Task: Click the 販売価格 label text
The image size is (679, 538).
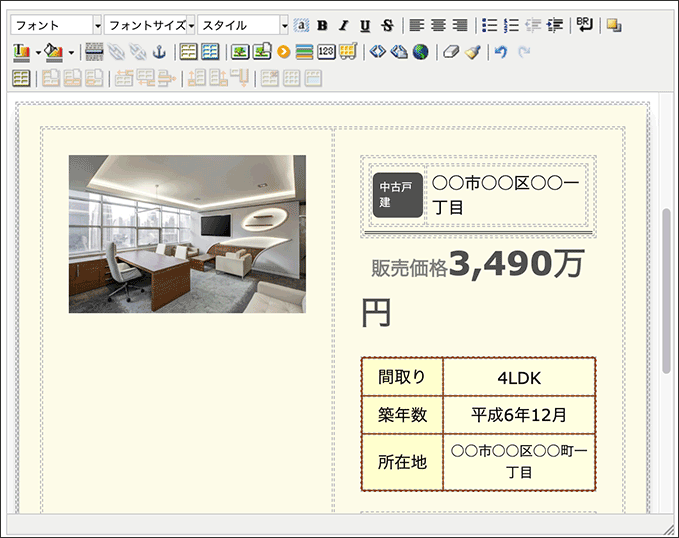Action: click(x=409, y=268)
